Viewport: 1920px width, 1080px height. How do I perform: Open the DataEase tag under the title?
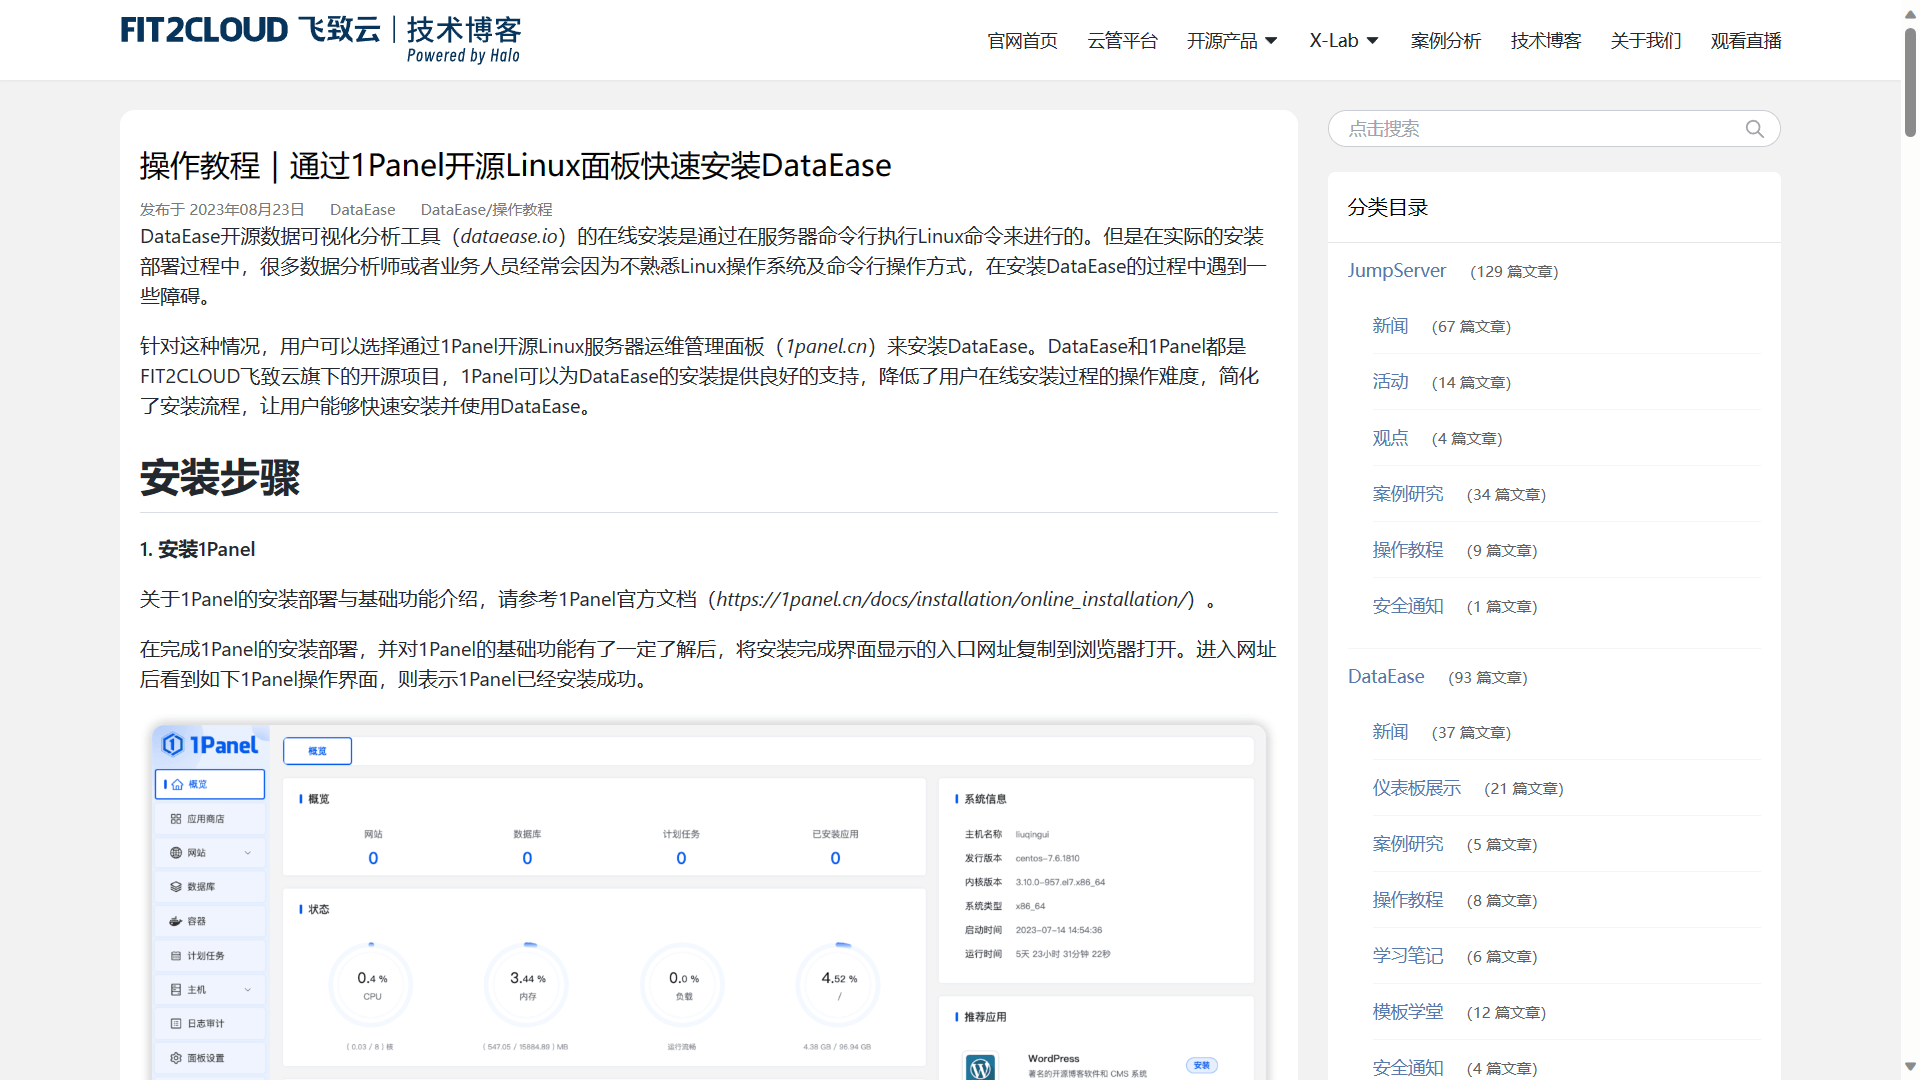pyautogui.click(x=362, y=210)
